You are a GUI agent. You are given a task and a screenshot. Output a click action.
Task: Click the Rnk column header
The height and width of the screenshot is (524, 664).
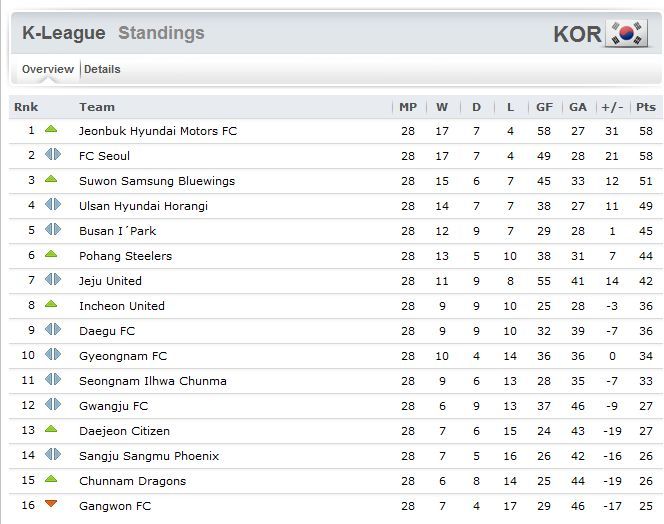26,107
